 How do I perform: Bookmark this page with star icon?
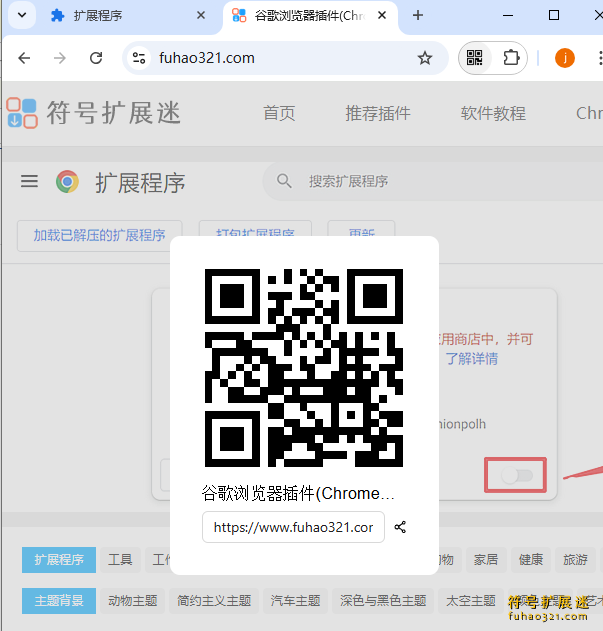click(425, 58)
